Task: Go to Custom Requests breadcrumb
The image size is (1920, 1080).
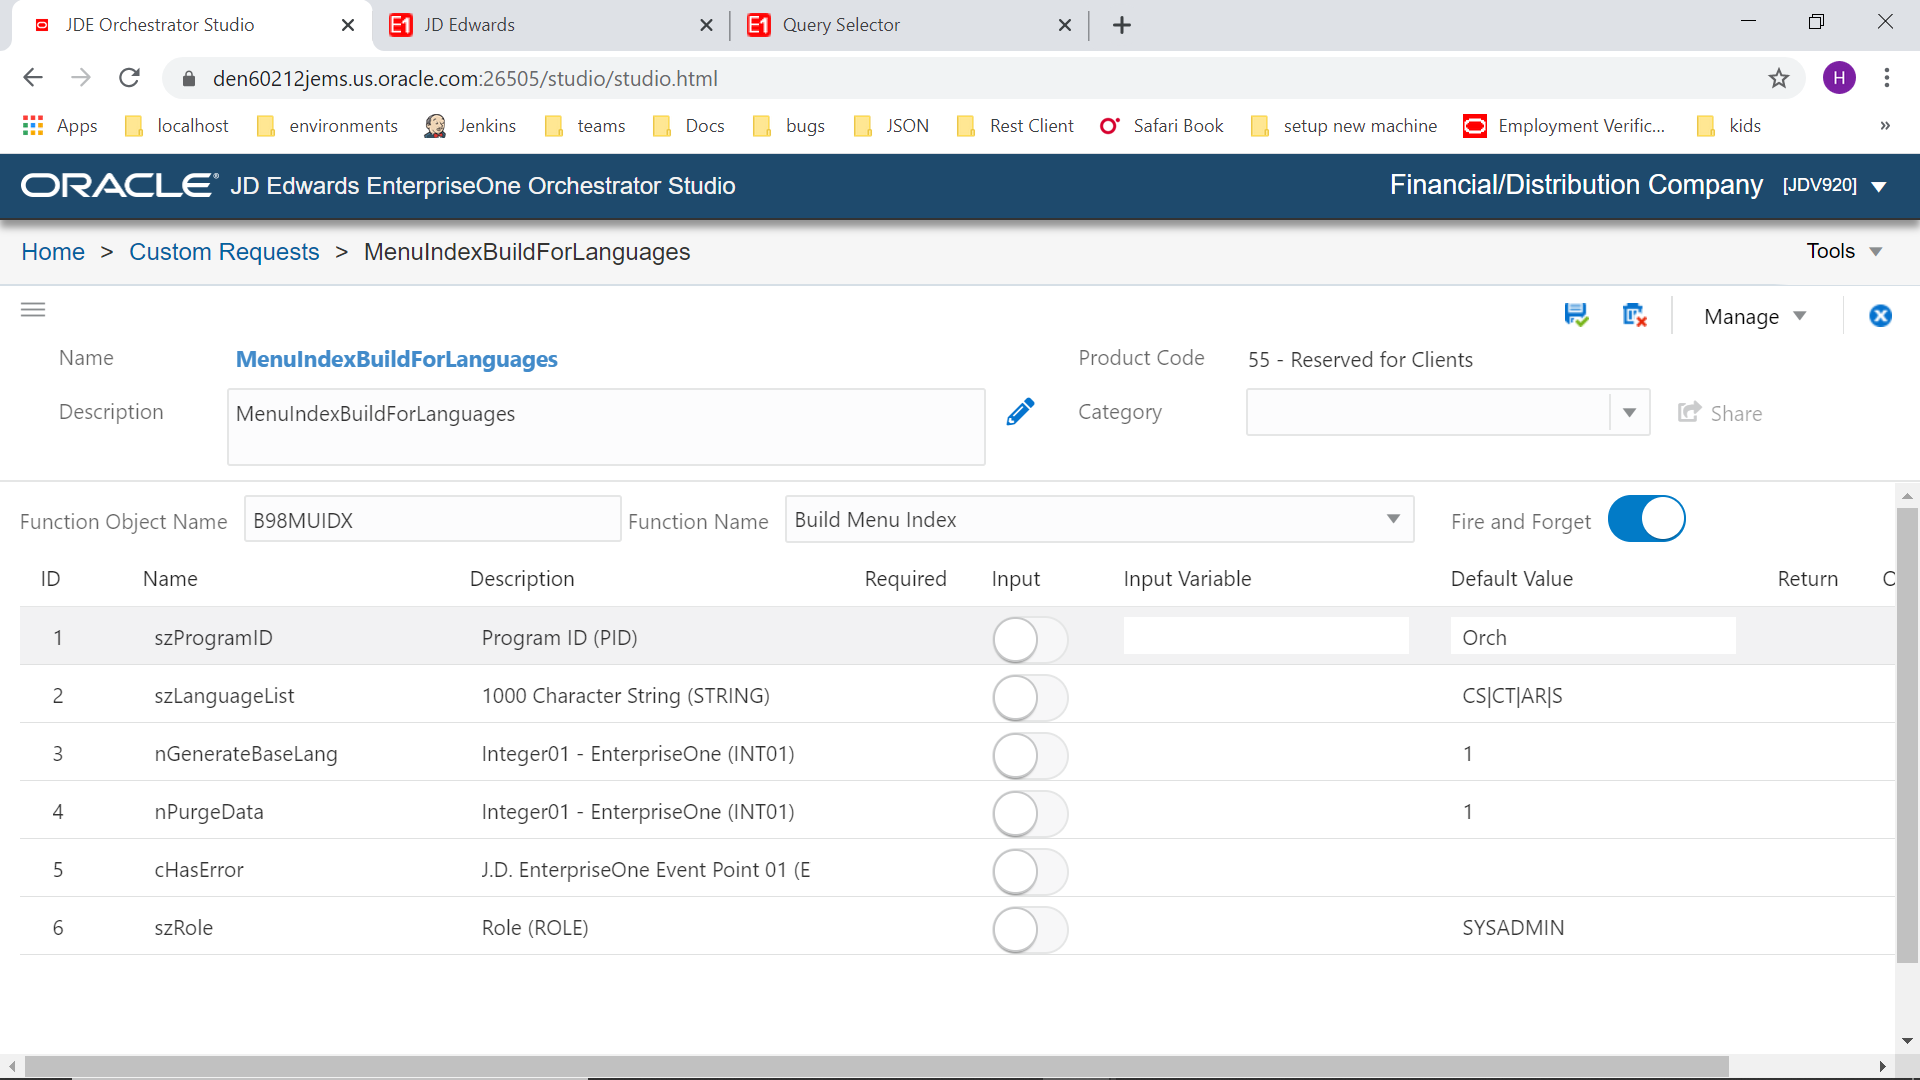Action: [224, 252]
